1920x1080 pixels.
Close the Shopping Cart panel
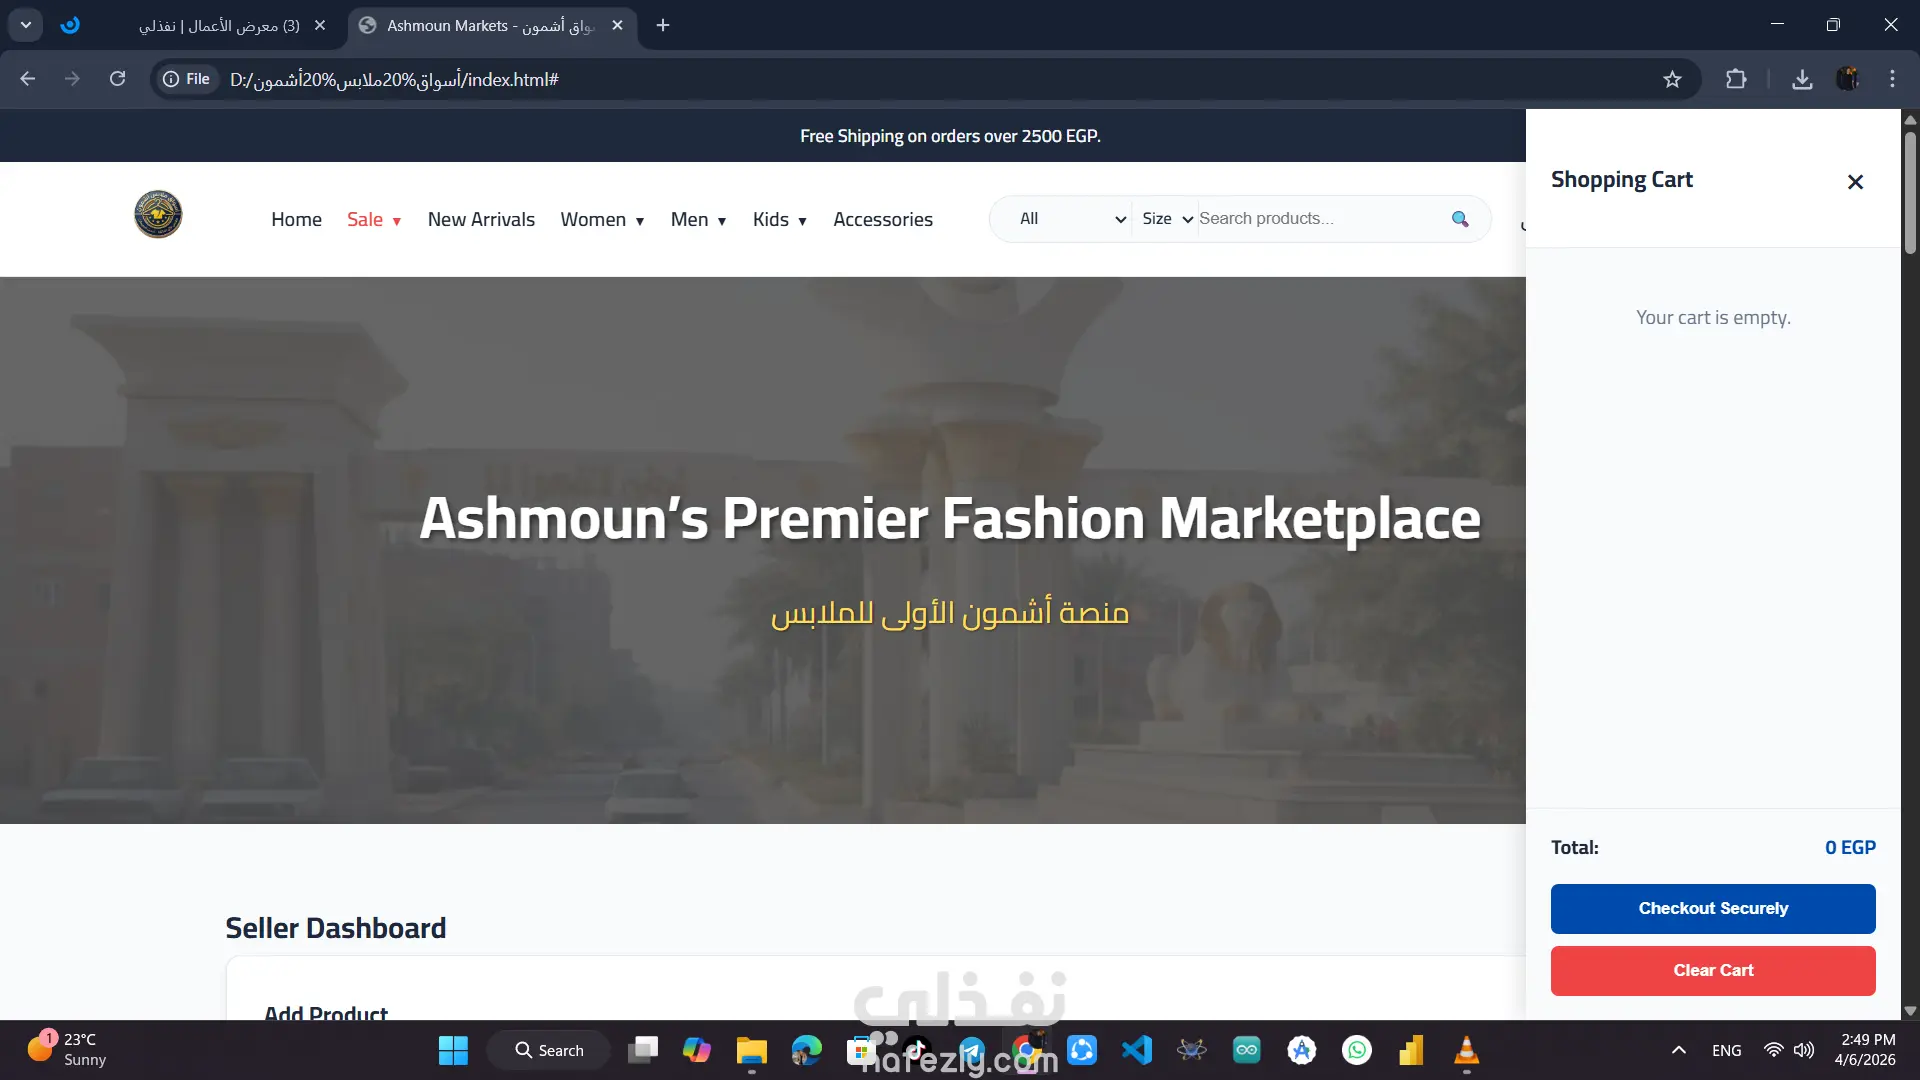pyautogui.click(x=1855, y=182)
